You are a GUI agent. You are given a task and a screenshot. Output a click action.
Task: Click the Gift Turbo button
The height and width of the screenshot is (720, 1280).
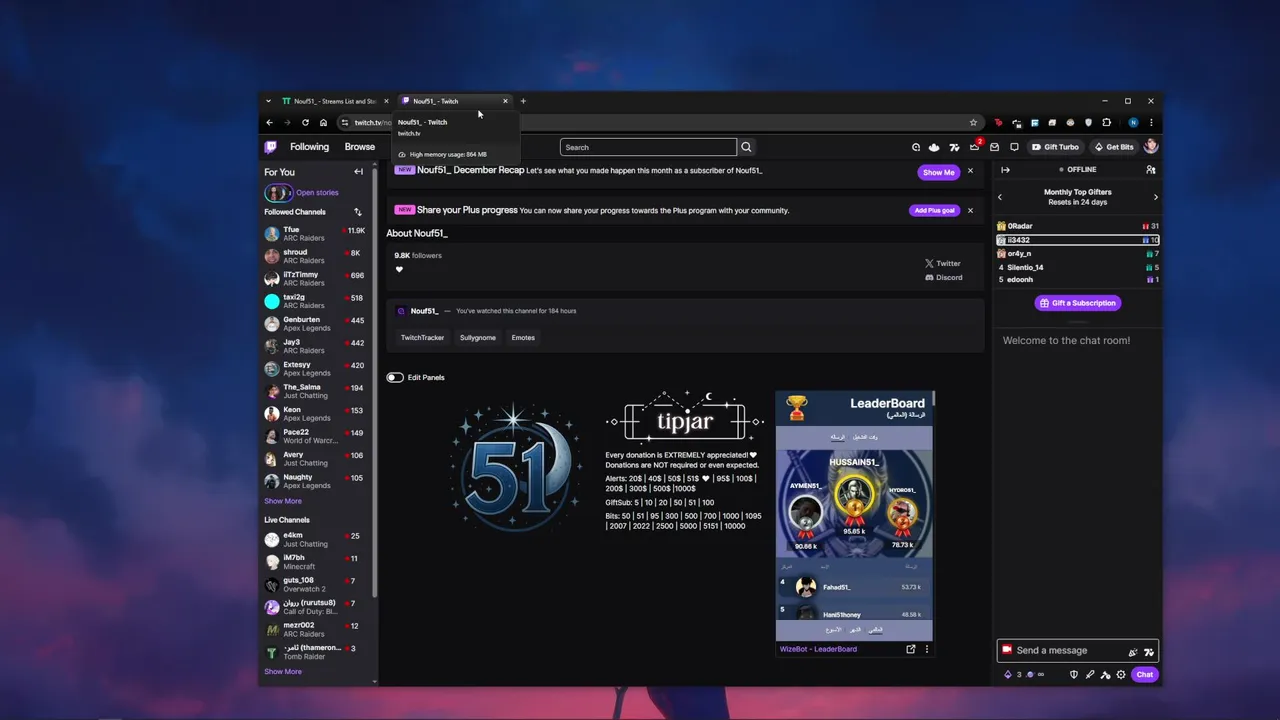click(x=1056, y=147)
